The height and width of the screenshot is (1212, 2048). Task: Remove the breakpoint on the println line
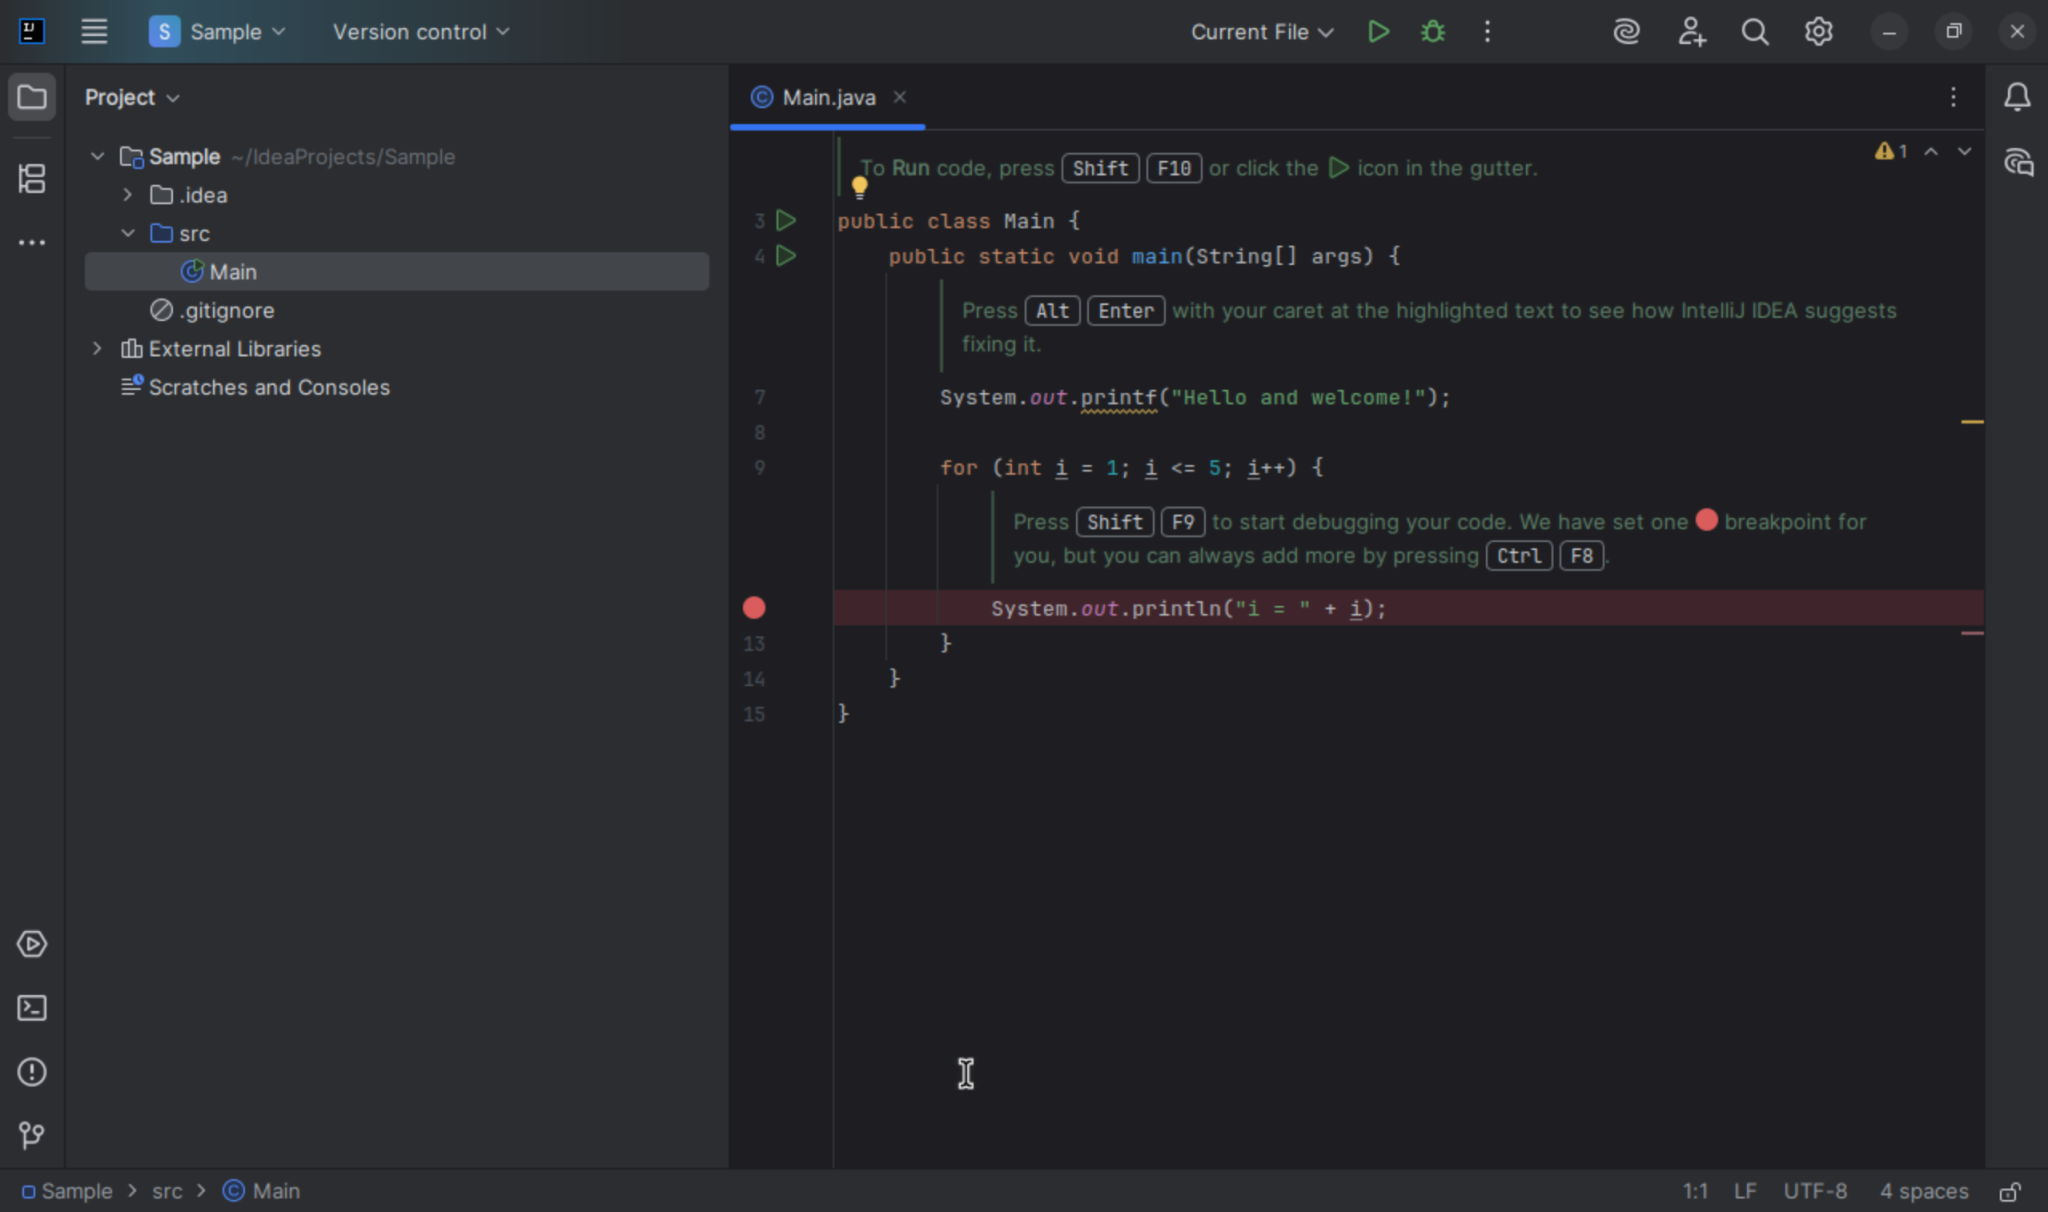(753, 607)
